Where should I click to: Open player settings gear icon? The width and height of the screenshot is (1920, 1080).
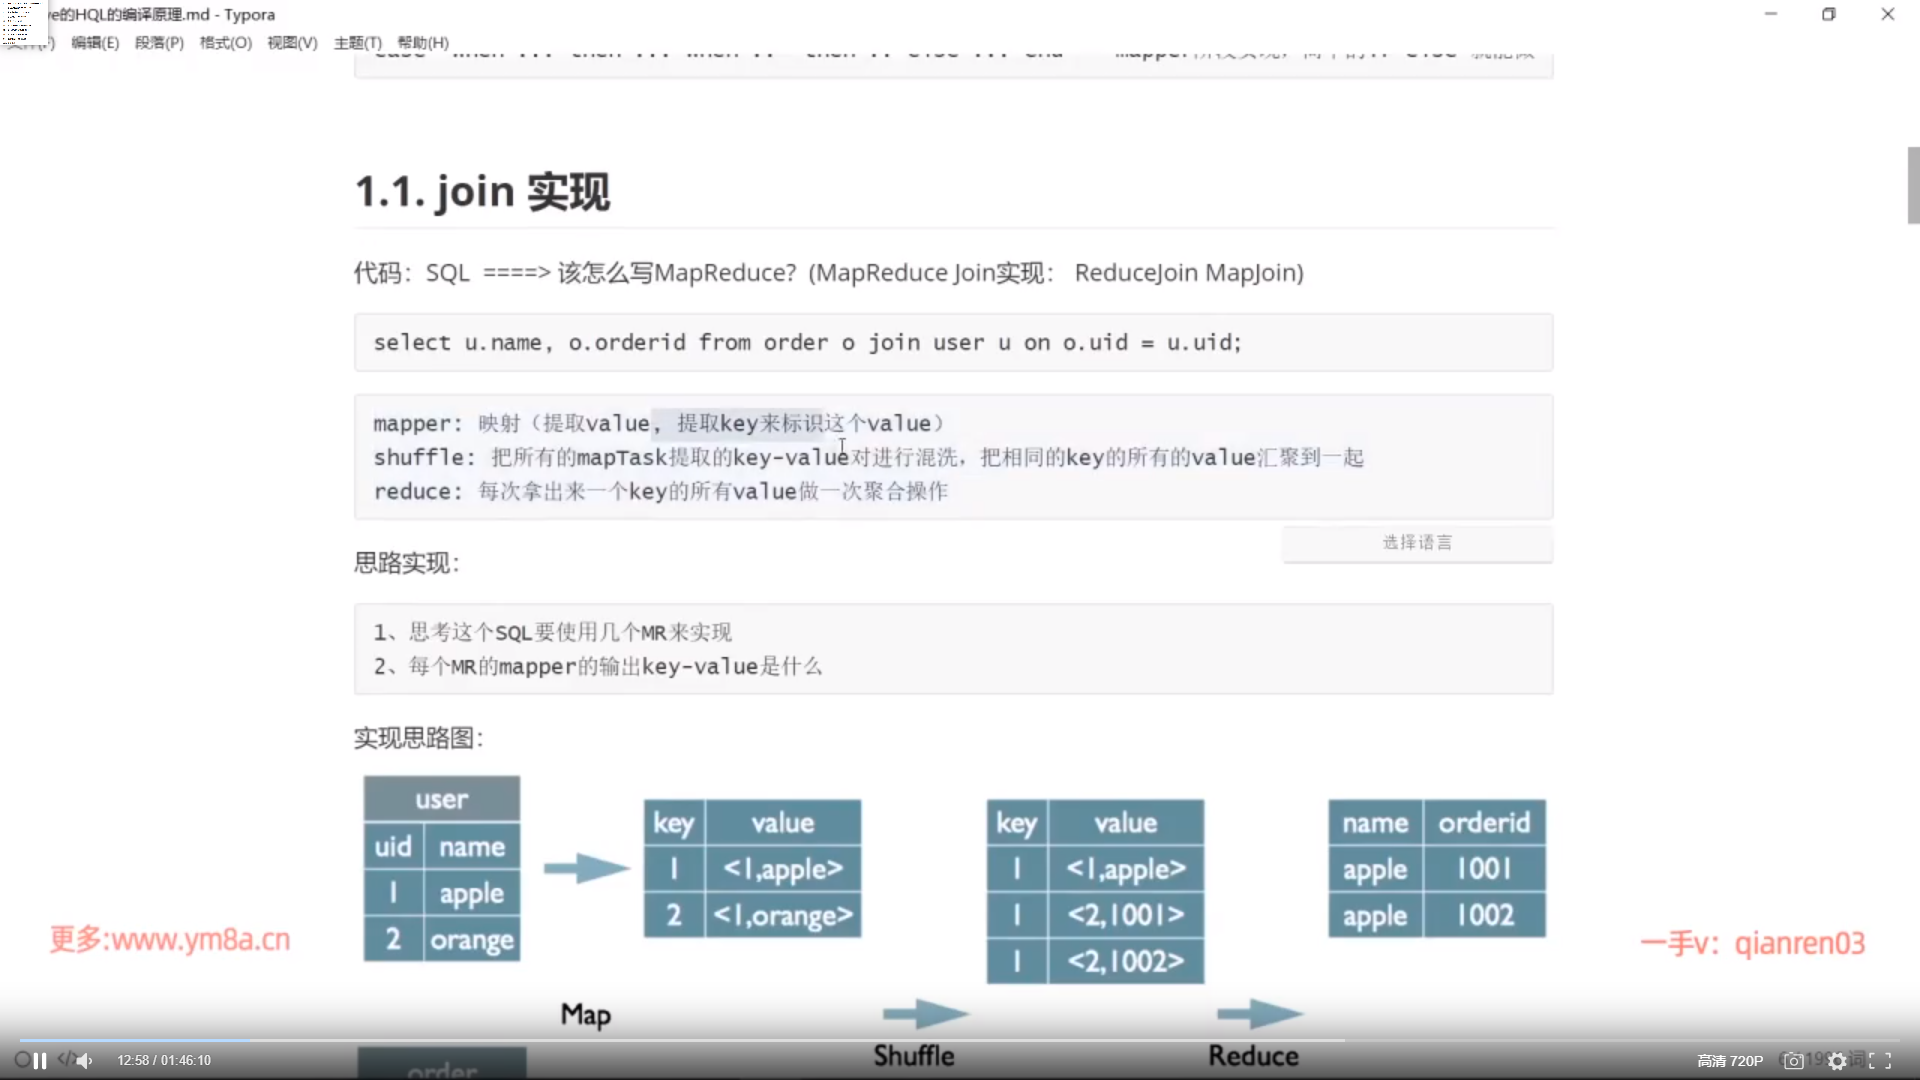1837,1061
